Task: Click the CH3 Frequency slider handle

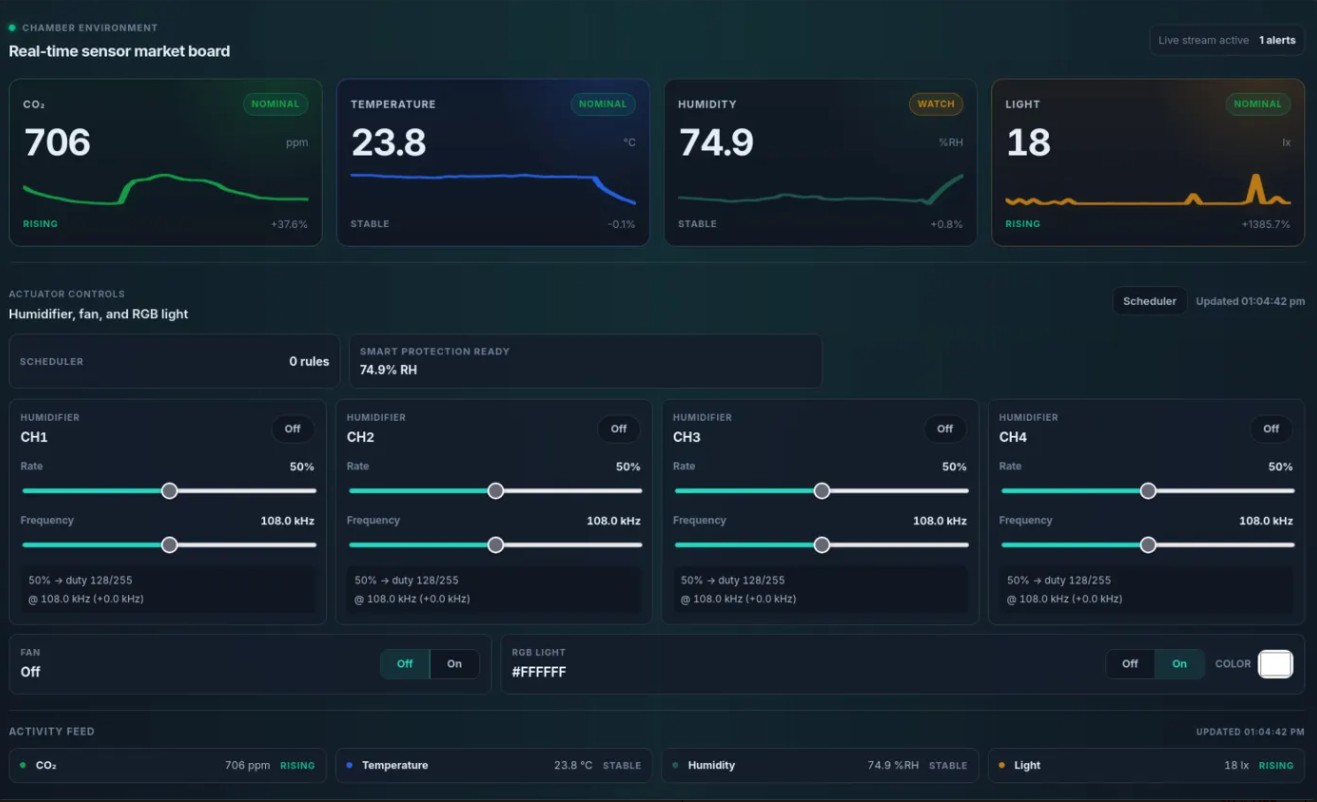Action: click(822, 545)
